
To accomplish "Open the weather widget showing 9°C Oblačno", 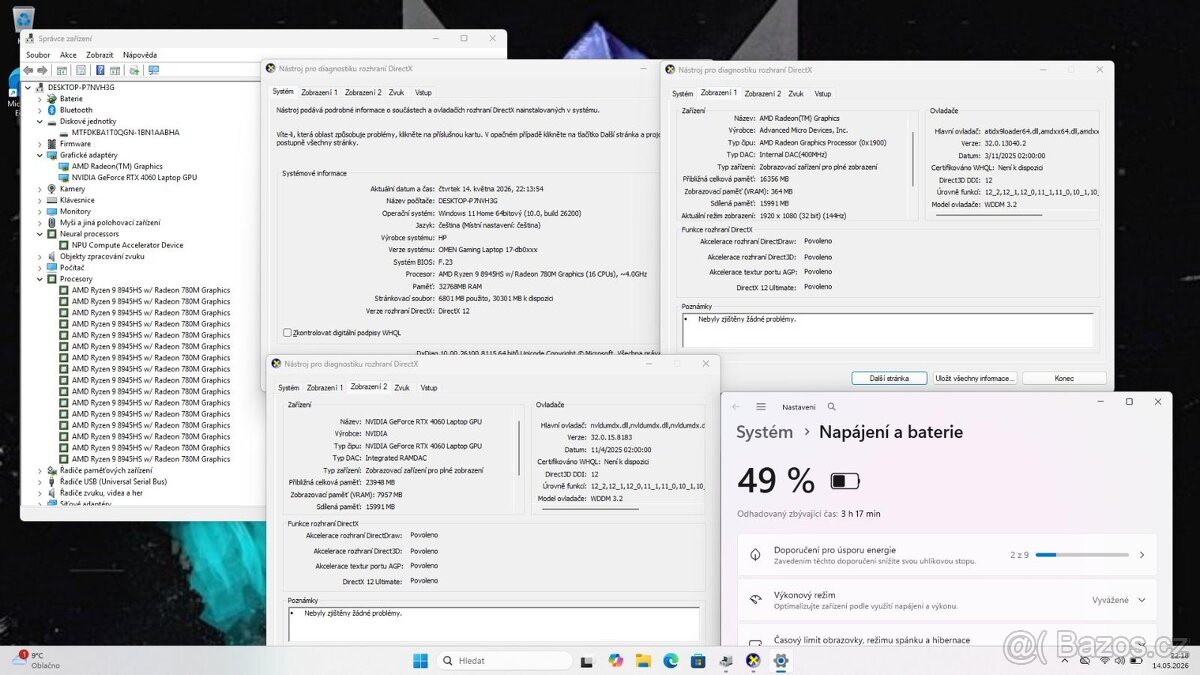I will coord(35,660).
